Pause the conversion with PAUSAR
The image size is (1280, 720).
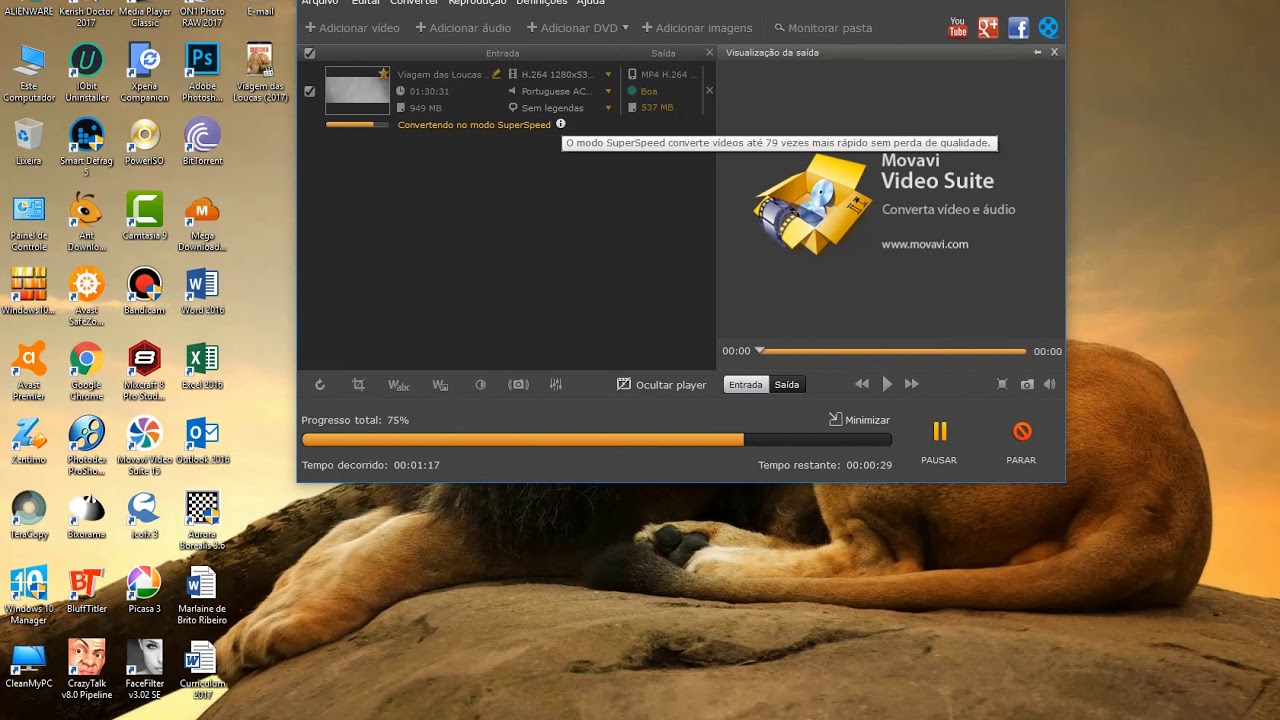pyautogui.click(x=939, y=442)
